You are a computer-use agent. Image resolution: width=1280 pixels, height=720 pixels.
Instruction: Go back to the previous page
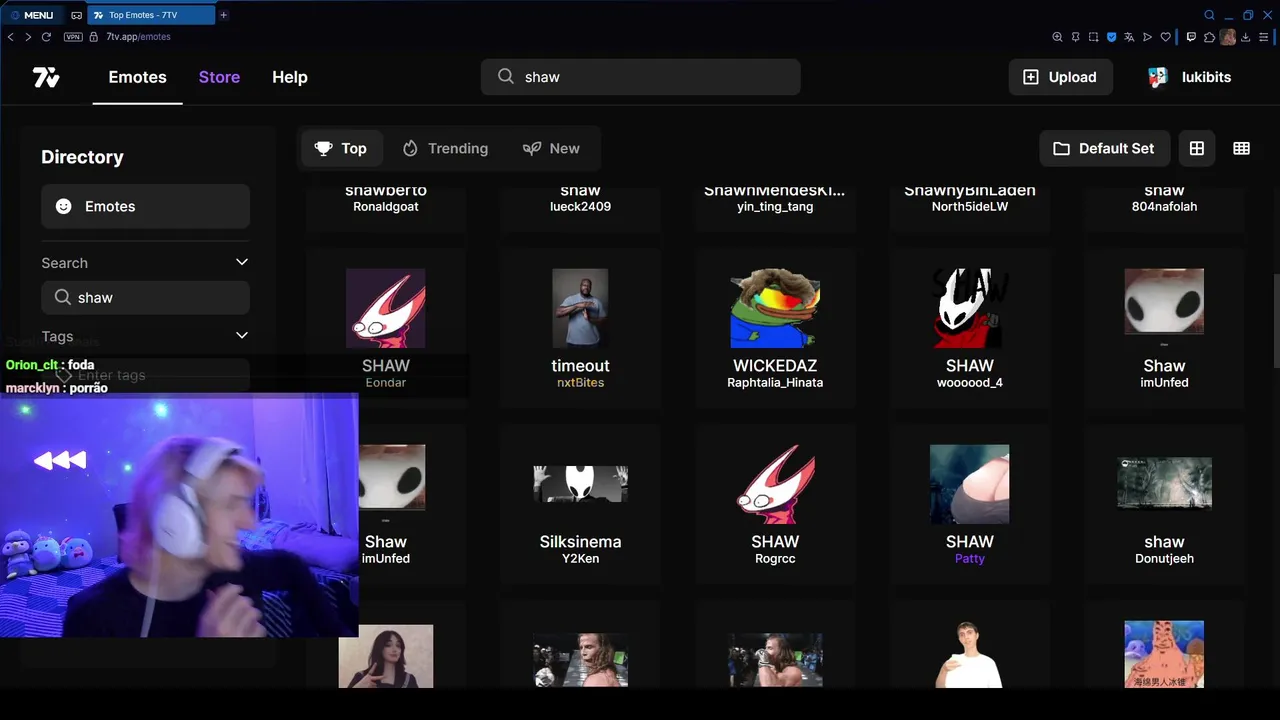coord(11,37)
